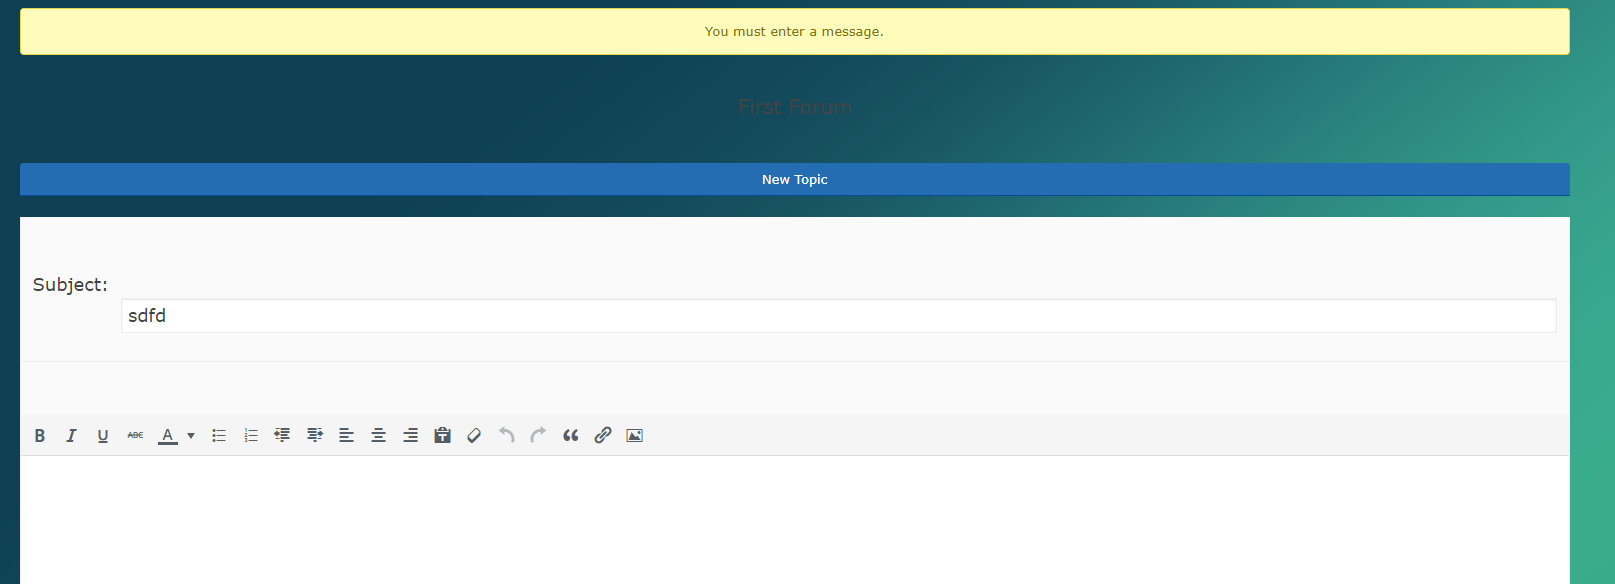Open the First Forum link

(x=795, y=107)
